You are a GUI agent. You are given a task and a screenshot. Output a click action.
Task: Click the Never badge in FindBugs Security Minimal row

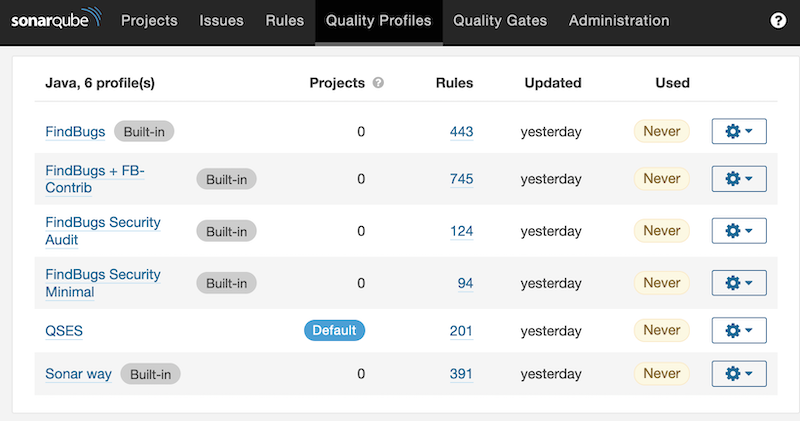[662, 283]
